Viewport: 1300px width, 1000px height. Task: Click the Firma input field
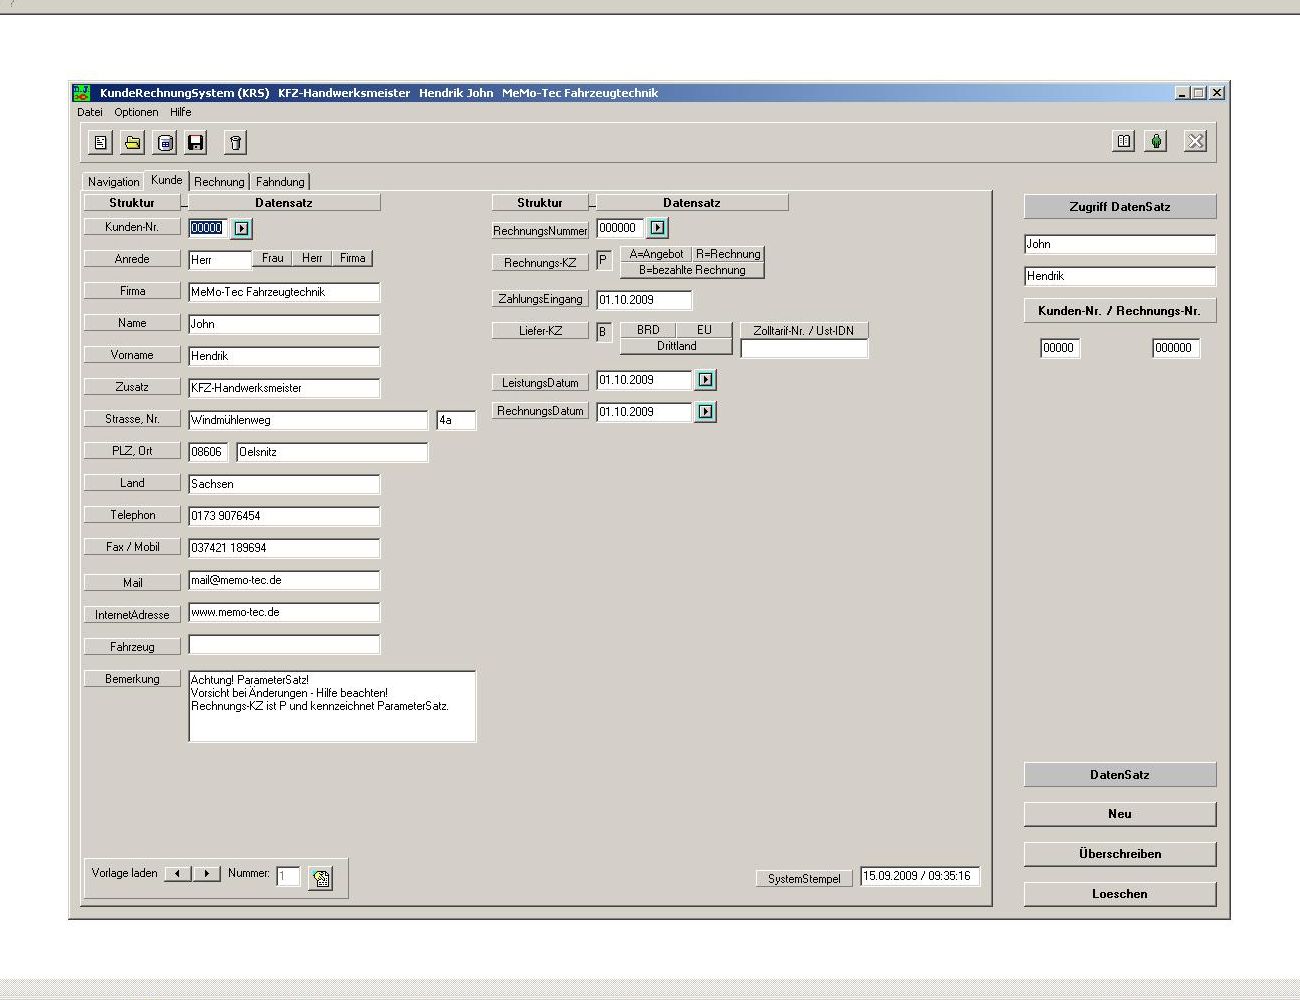[284, 292]
